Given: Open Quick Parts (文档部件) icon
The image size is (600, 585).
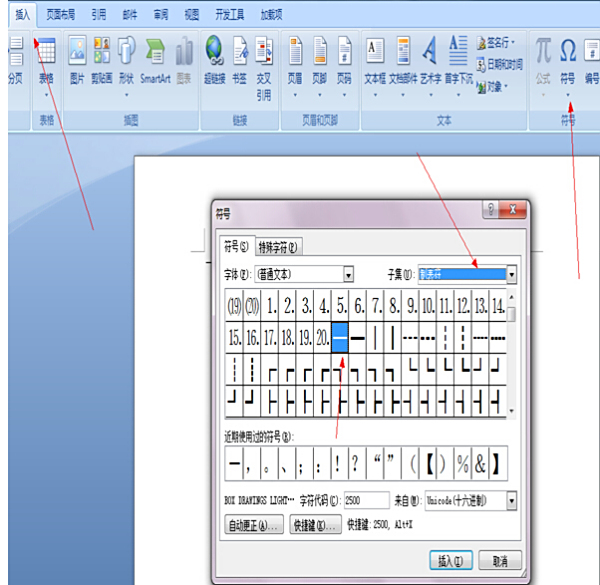Looking at the screenshot, I should pyautogui.click(x=403, y=50).
